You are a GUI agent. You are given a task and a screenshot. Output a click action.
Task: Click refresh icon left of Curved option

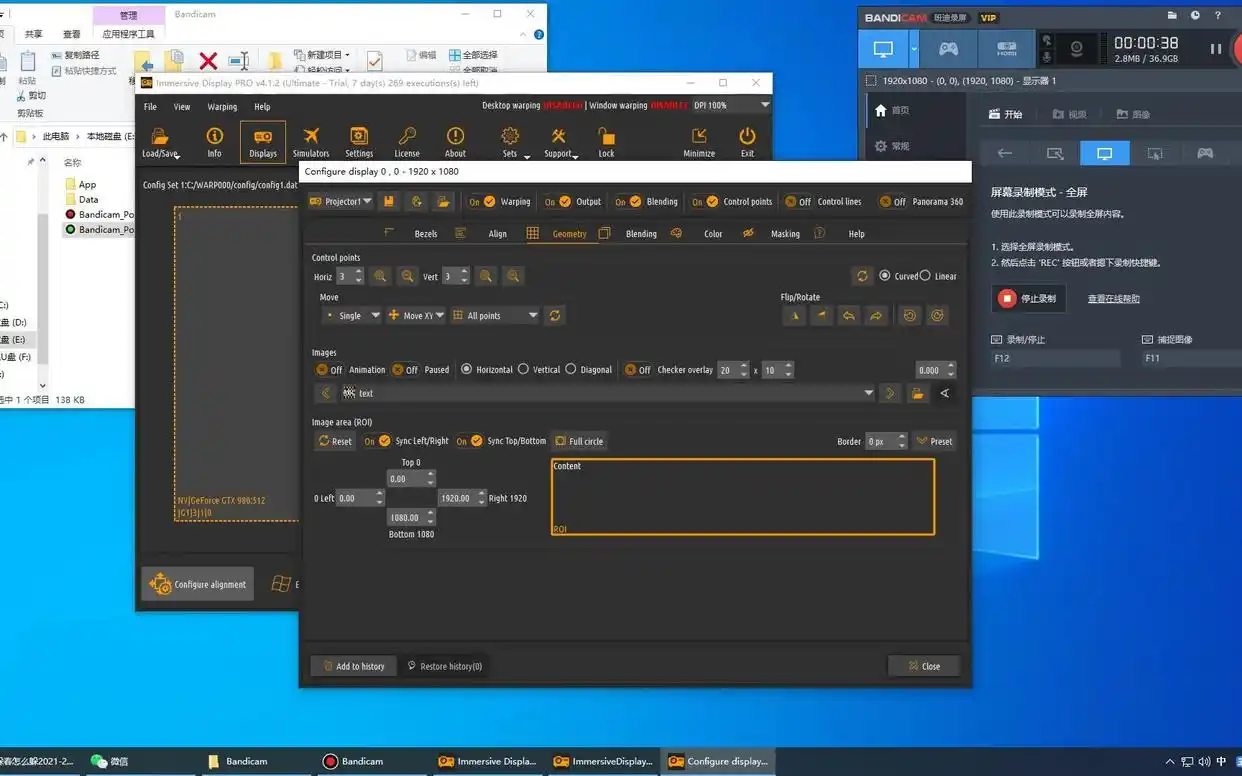862,276
